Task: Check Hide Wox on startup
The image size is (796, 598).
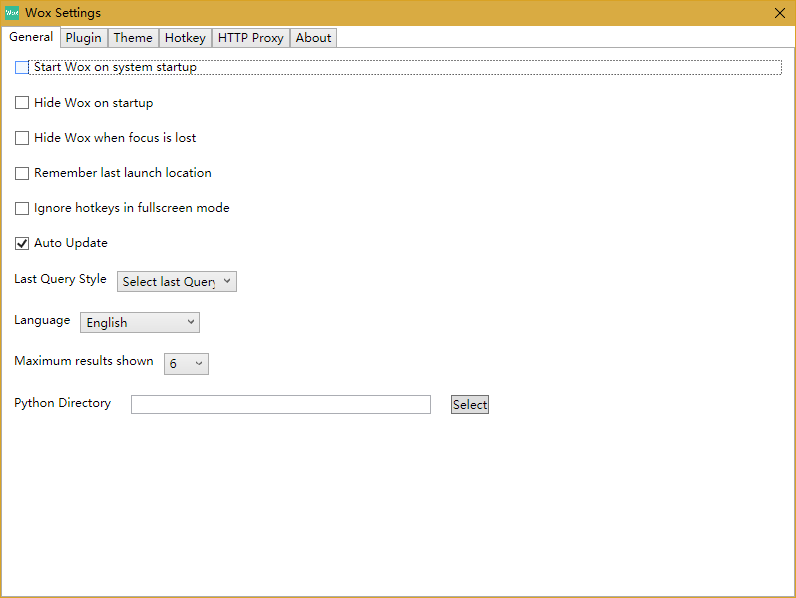Action: tap(22, 103)
